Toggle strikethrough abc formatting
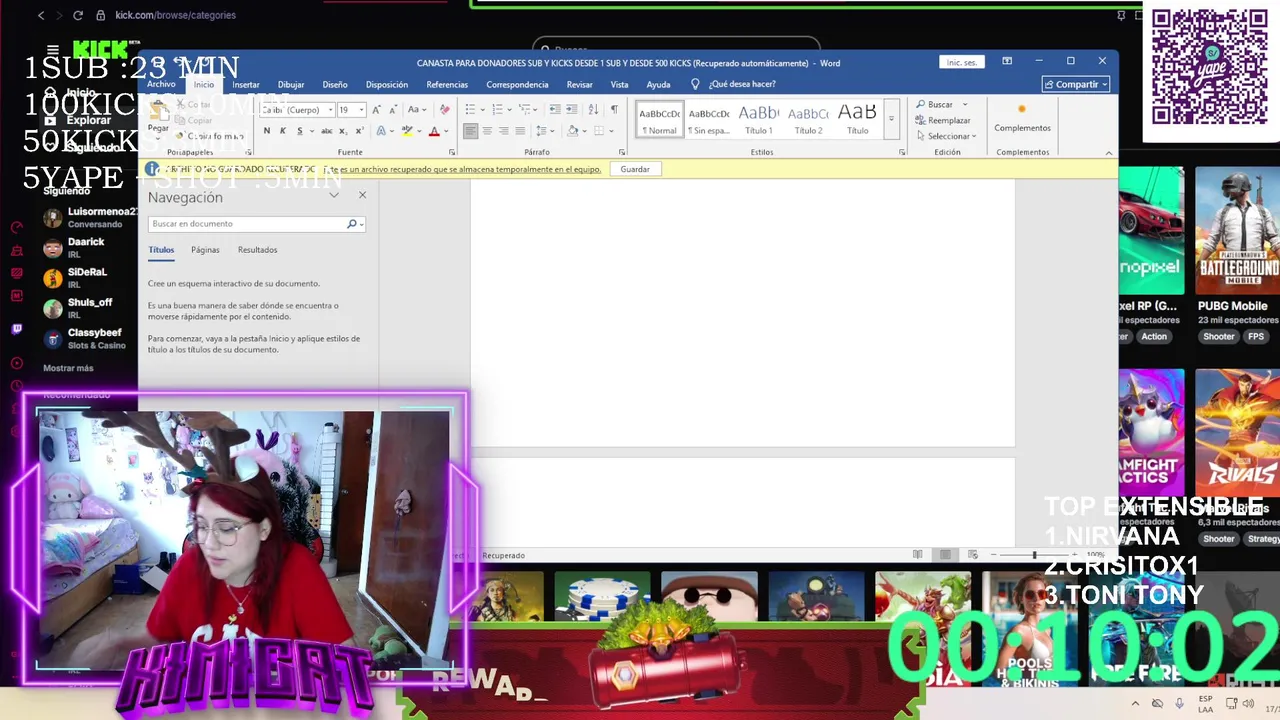 point(326,131)
